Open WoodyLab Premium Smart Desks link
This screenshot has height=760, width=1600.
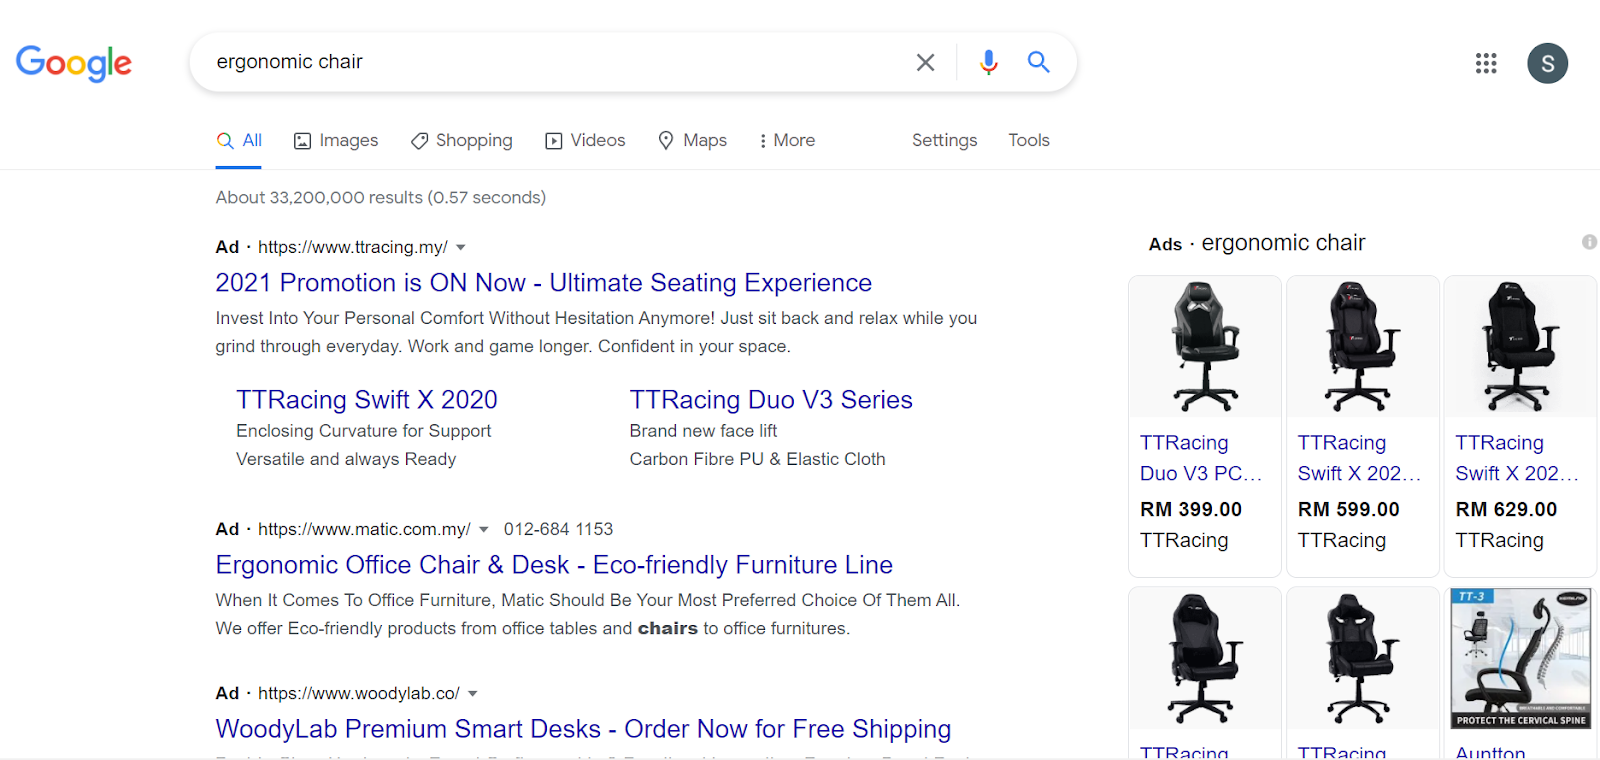pos(583,729)
